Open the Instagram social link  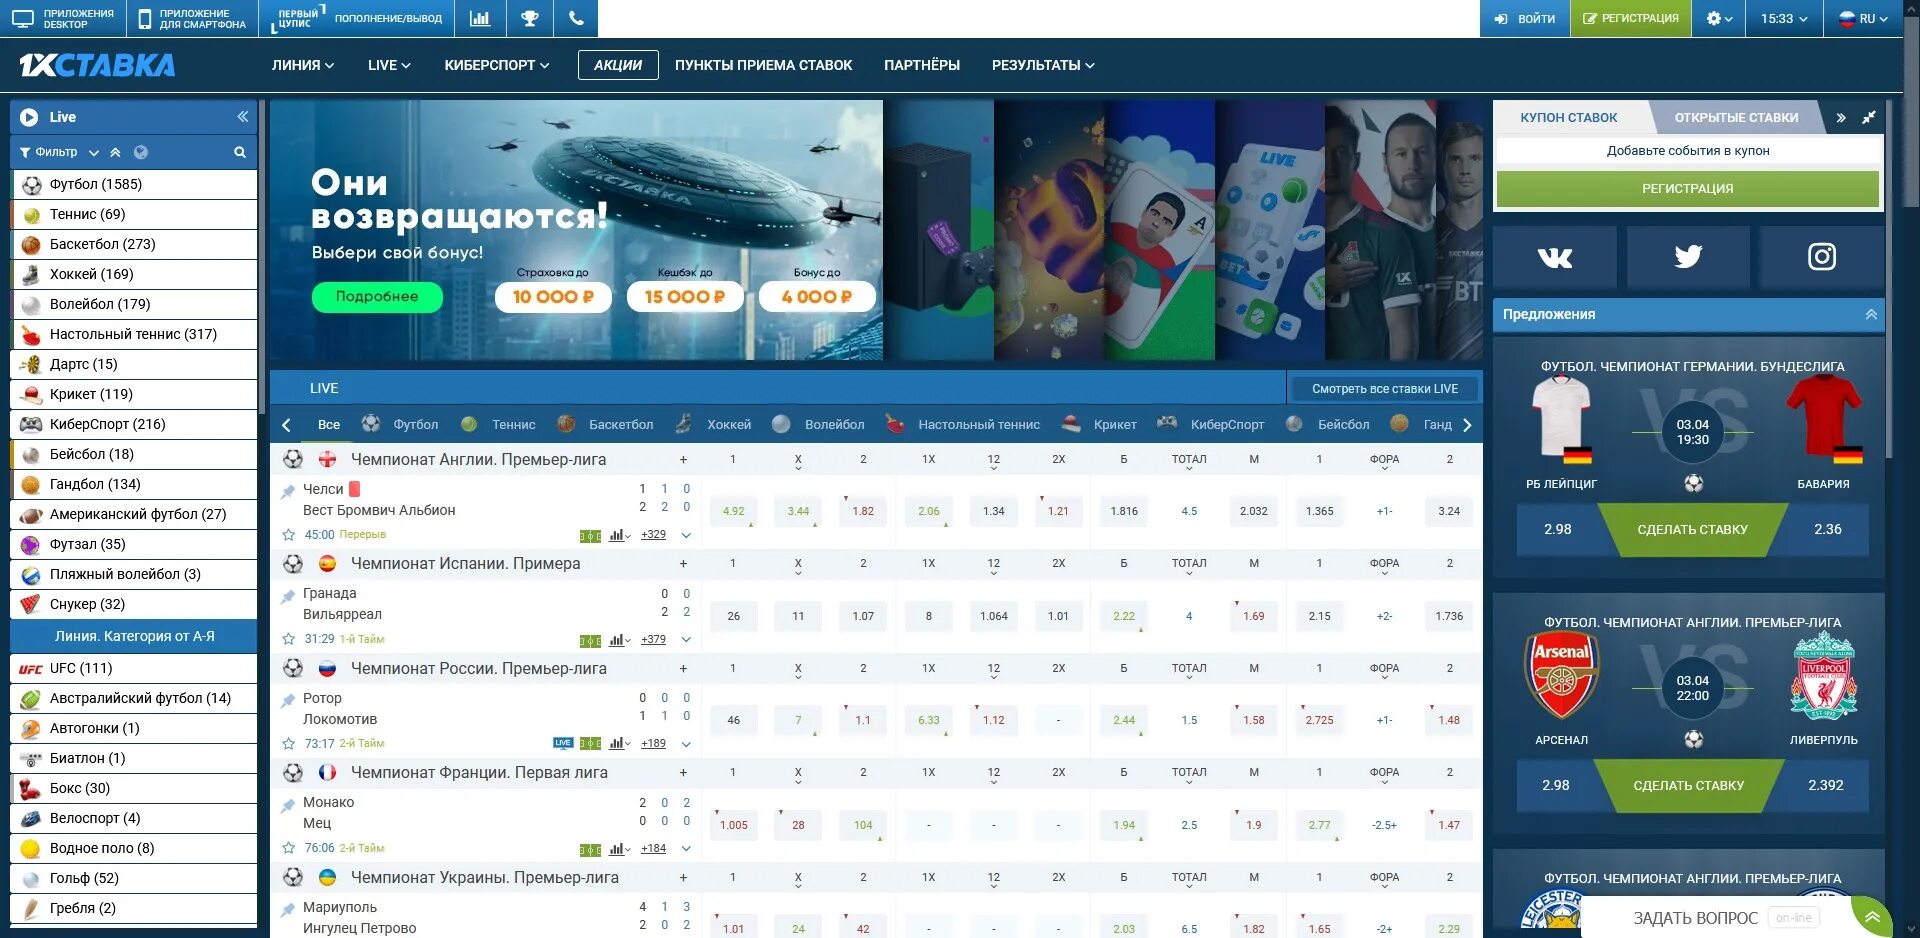1822,257
